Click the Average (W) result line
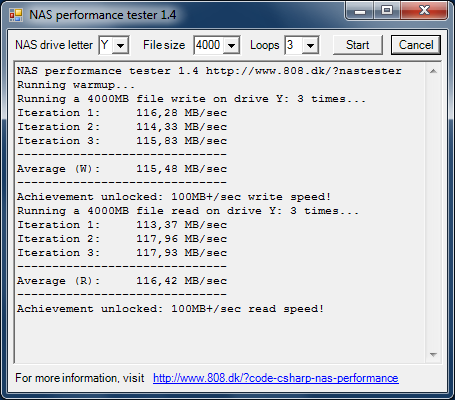 pyautogui.click(x=122, y=169)
